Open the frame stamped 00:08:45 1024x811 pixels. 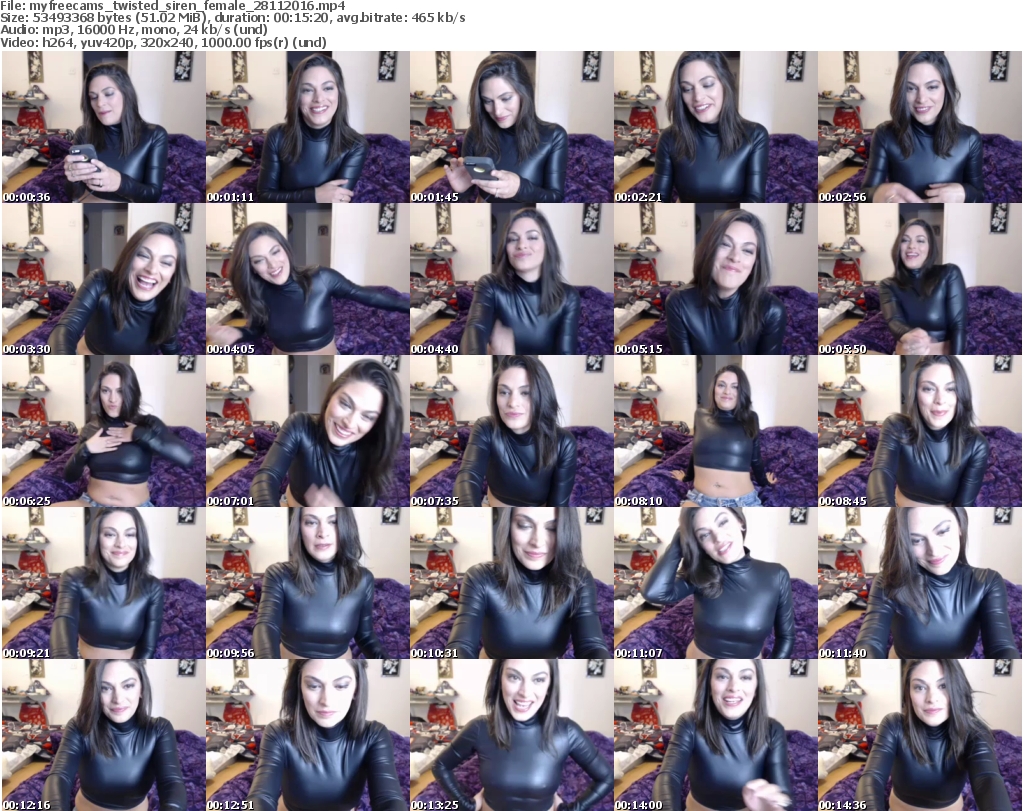pyautogui.click(x=920, y=432)
